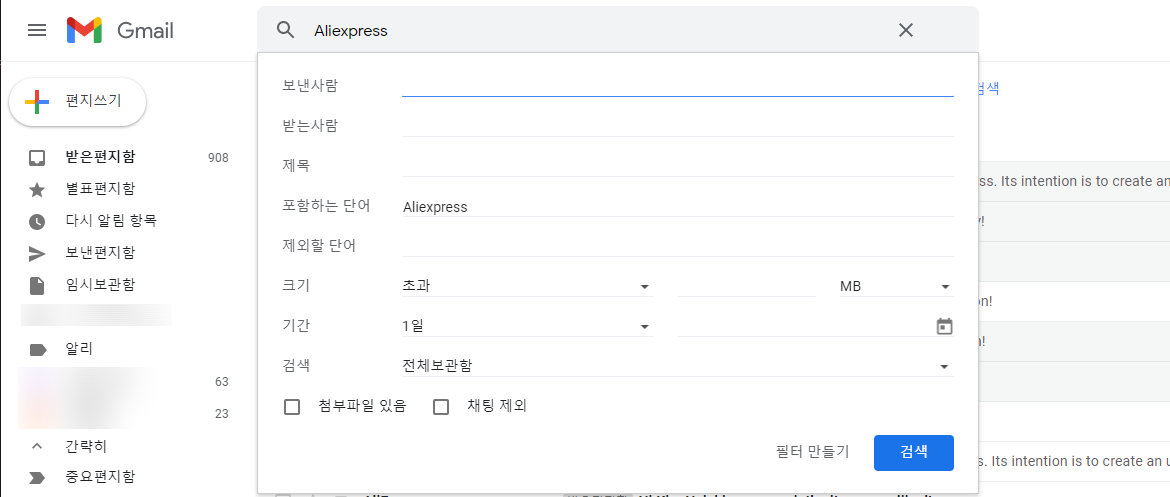Click the 받는사람 recipient input field
Image resolution: width=1170 pixels, height=497 pixels.
678,125
